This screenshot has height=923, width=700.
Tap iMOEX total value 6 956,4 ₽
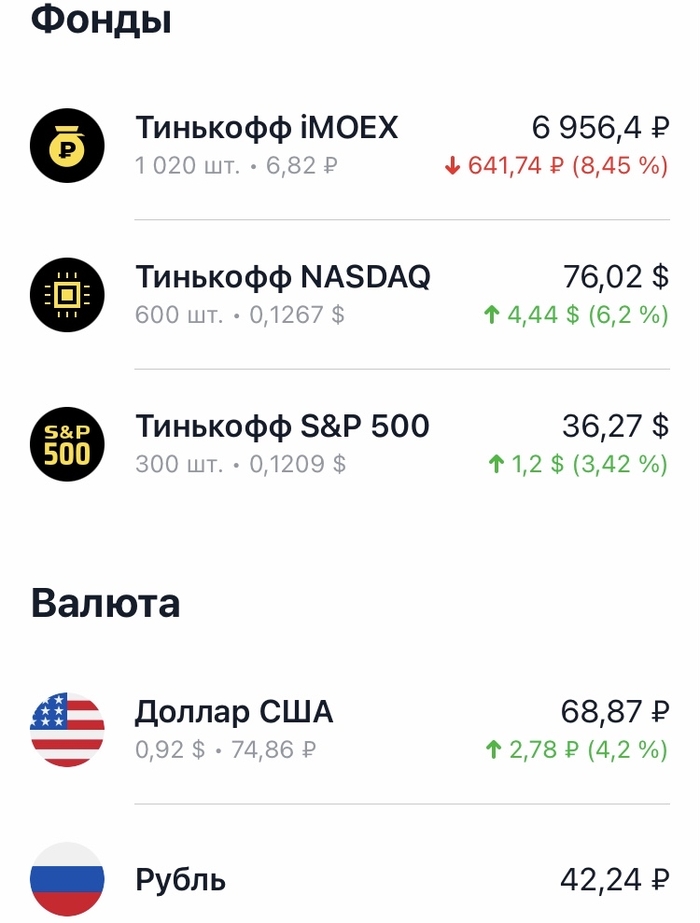pyautogui.click(x=600, y=128)
